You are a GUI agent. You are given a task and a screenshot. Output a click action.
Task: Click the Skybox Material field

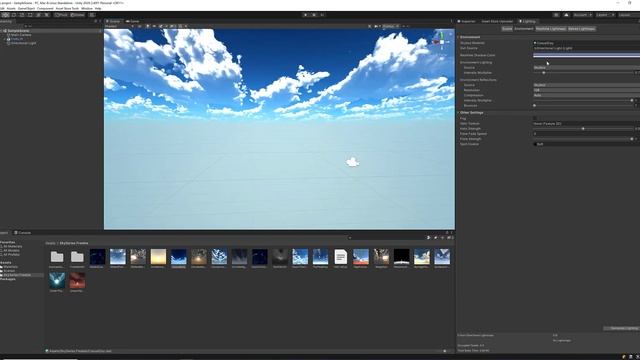coord(586,43)
